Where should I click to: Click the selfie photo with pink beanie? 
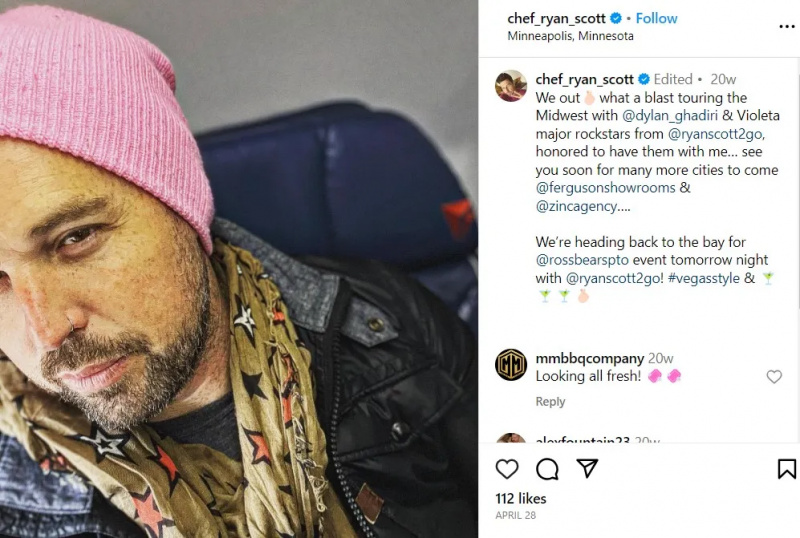239,269
